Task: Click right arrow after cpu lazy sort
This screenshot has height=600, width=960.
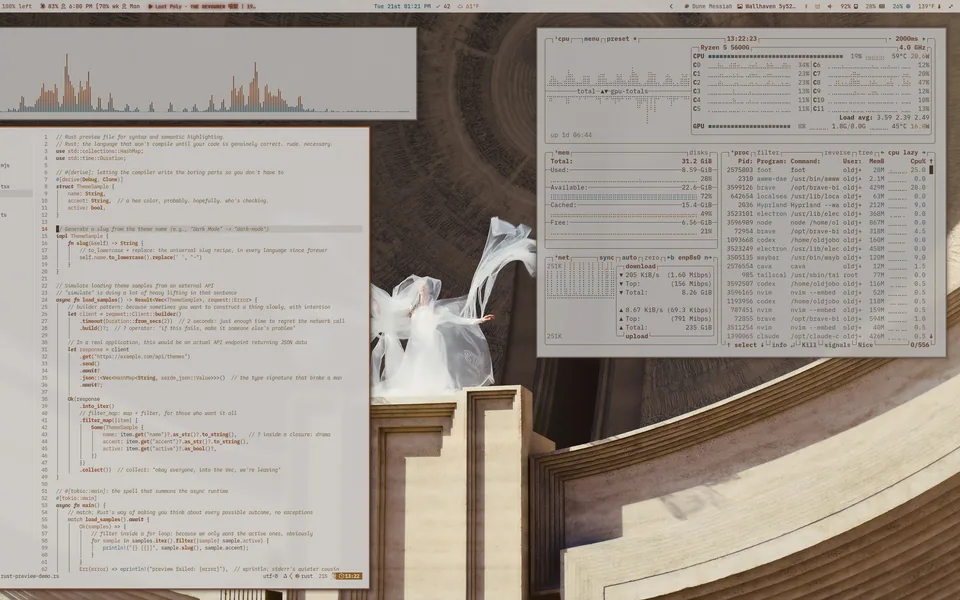Action: point(923,152)
